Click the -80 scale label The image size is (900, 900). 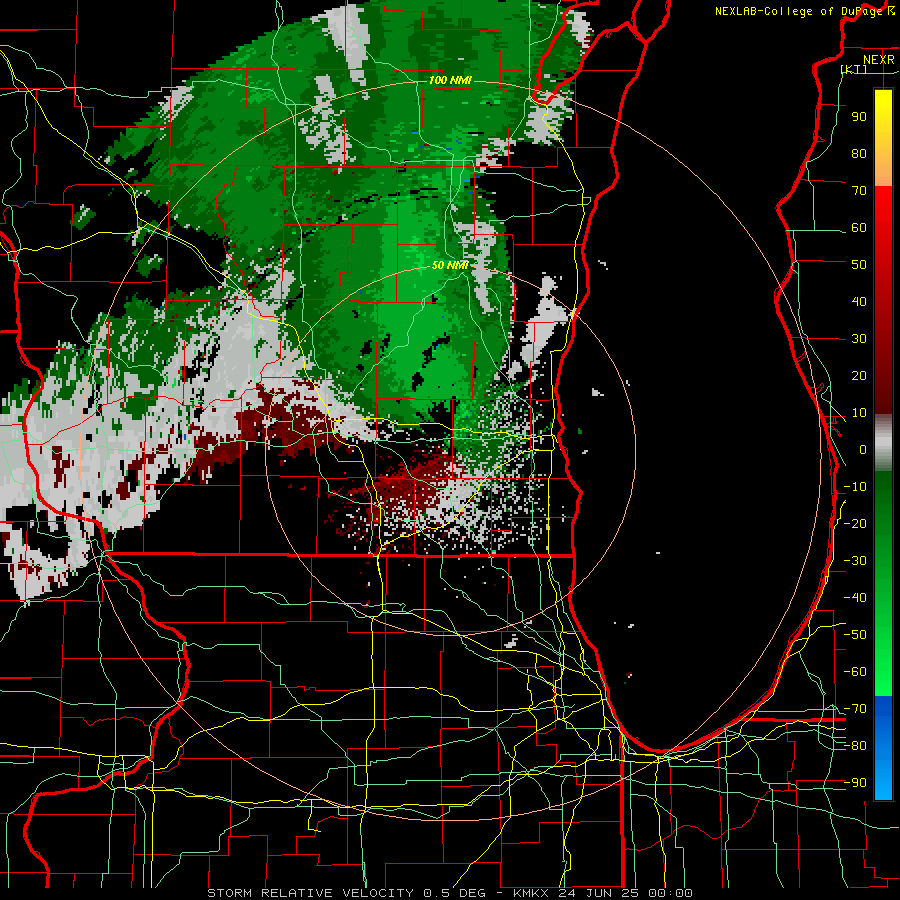855,746
